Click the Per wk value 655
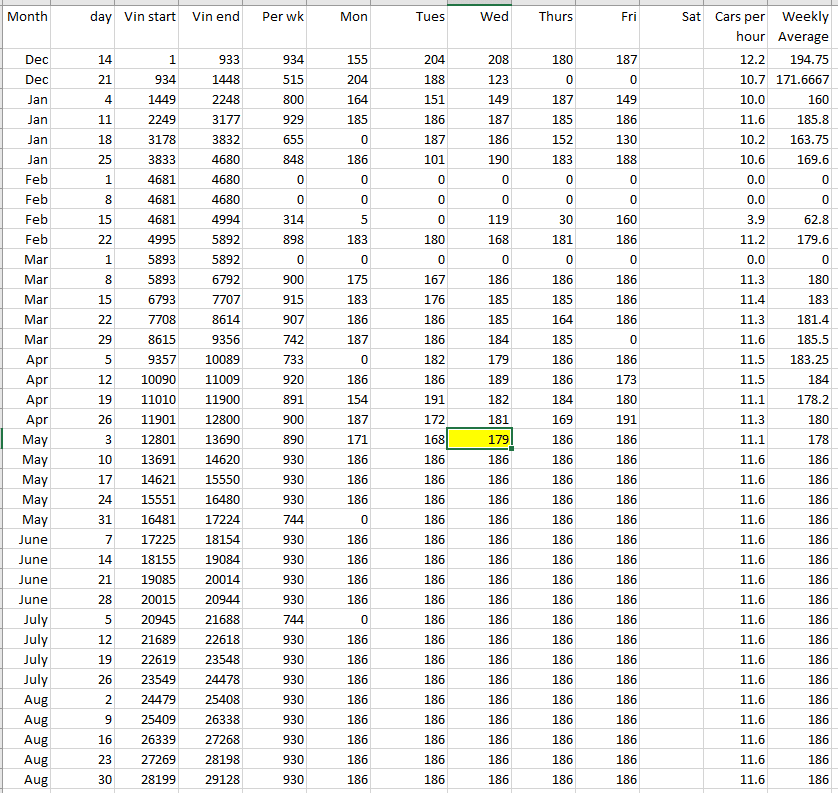This screenshot has width=838, height=793. 276,140
